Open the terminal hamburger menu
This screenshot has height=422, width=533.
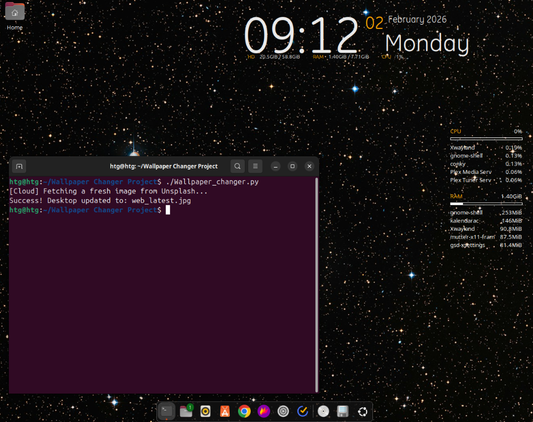255,166
